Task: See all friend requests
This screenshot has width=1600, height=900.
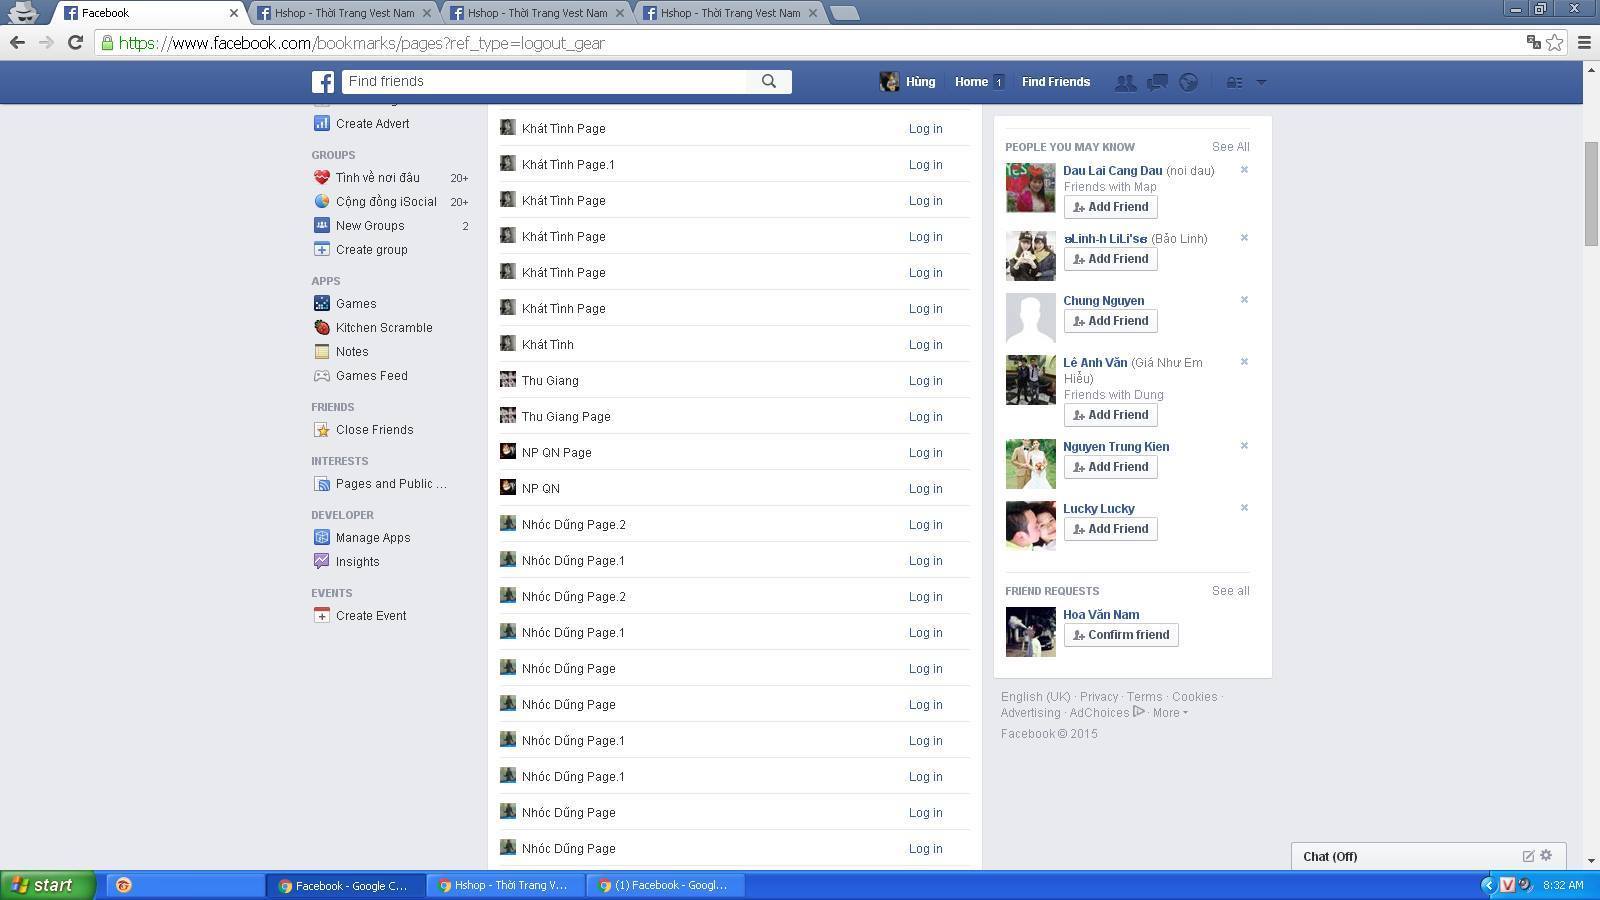Action: click(x=1230, y=591)
